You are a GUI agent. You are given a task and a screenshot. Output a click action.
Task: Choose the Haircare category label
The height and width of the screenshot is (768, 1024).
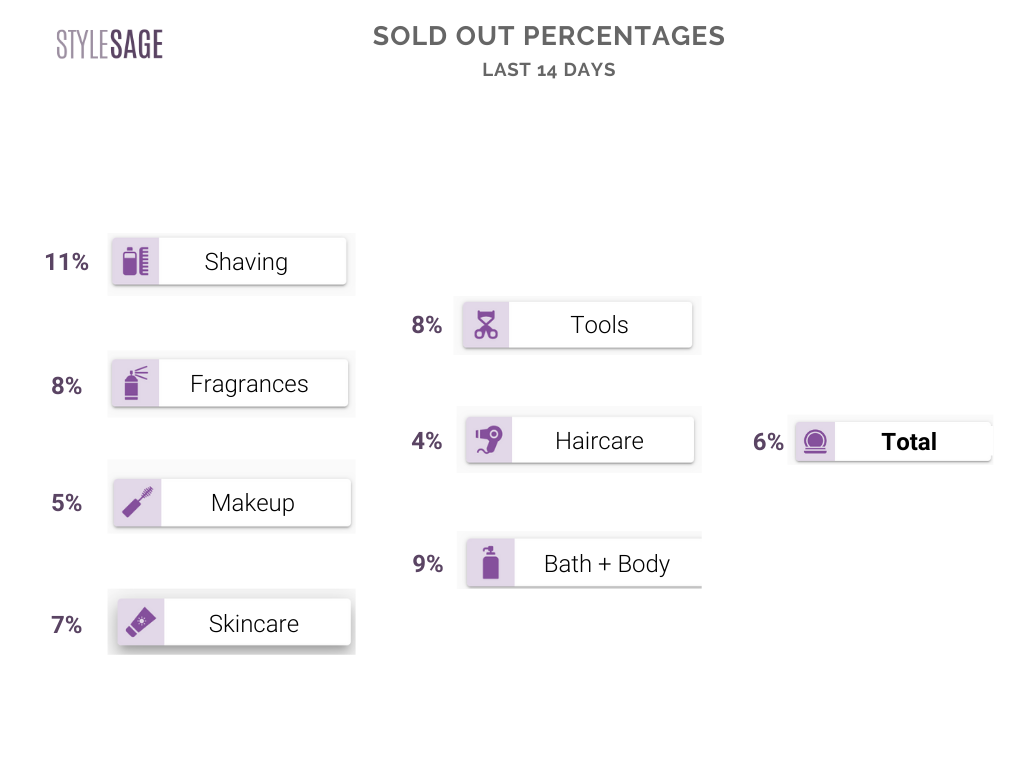(599, 441)
